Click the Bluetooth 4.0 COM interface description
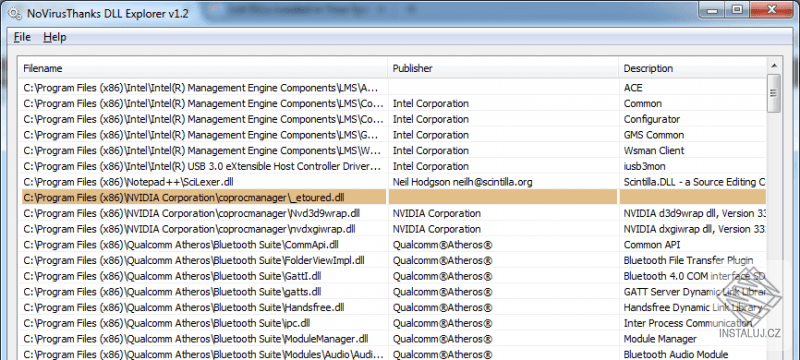The image size is (800, 360). point(694,276)
